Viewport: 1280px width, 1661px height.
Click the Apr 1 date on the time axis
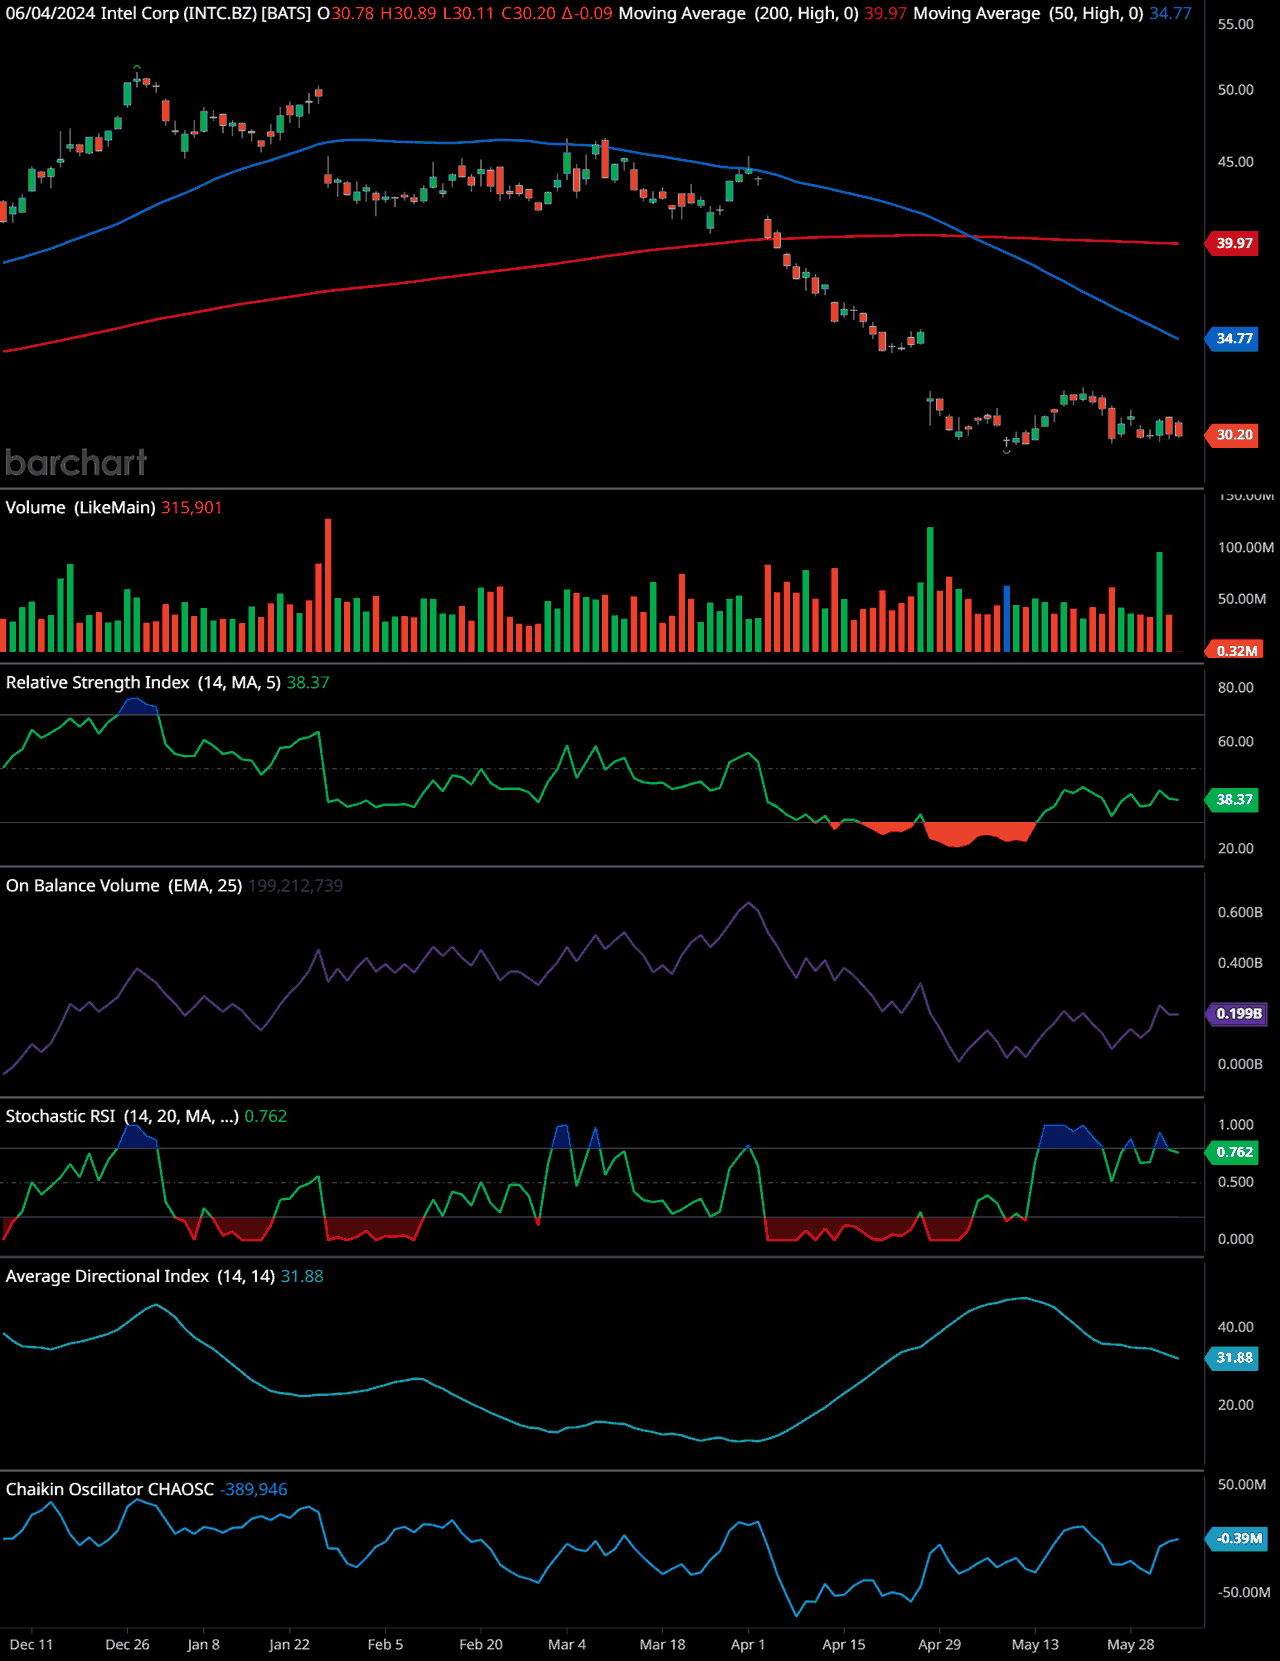point(748,1645)
